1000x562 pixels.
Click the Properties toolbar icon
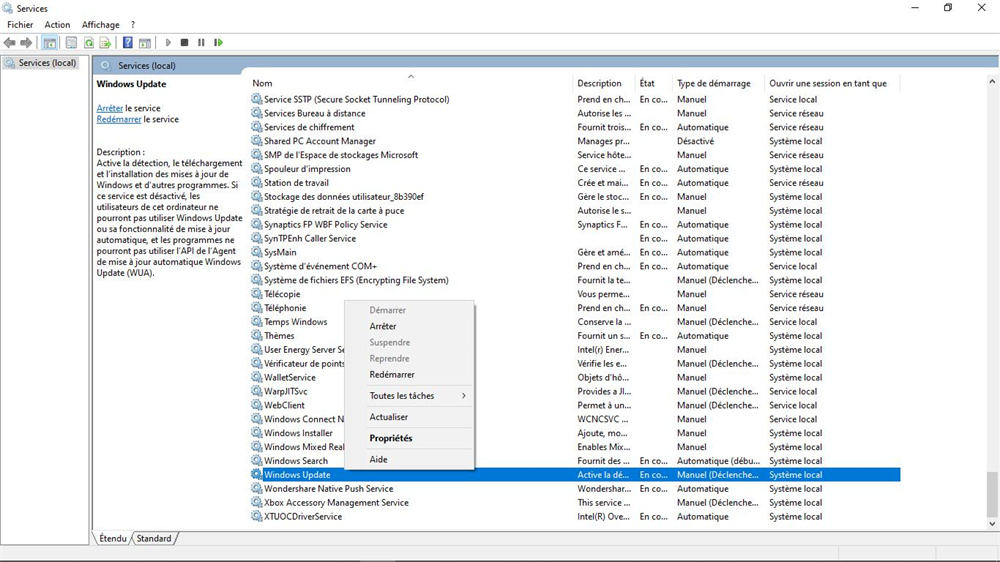(71, 43)
